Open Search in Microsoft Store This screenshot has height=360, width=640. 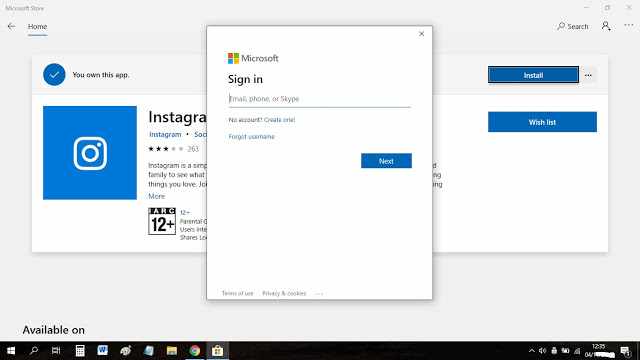tap(573, 27)
